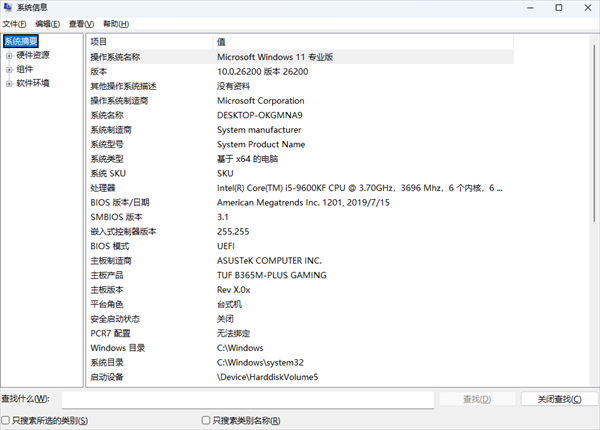Click the 项目 column header
Viewport: 600px width, 430px height.
coord(151,42)
